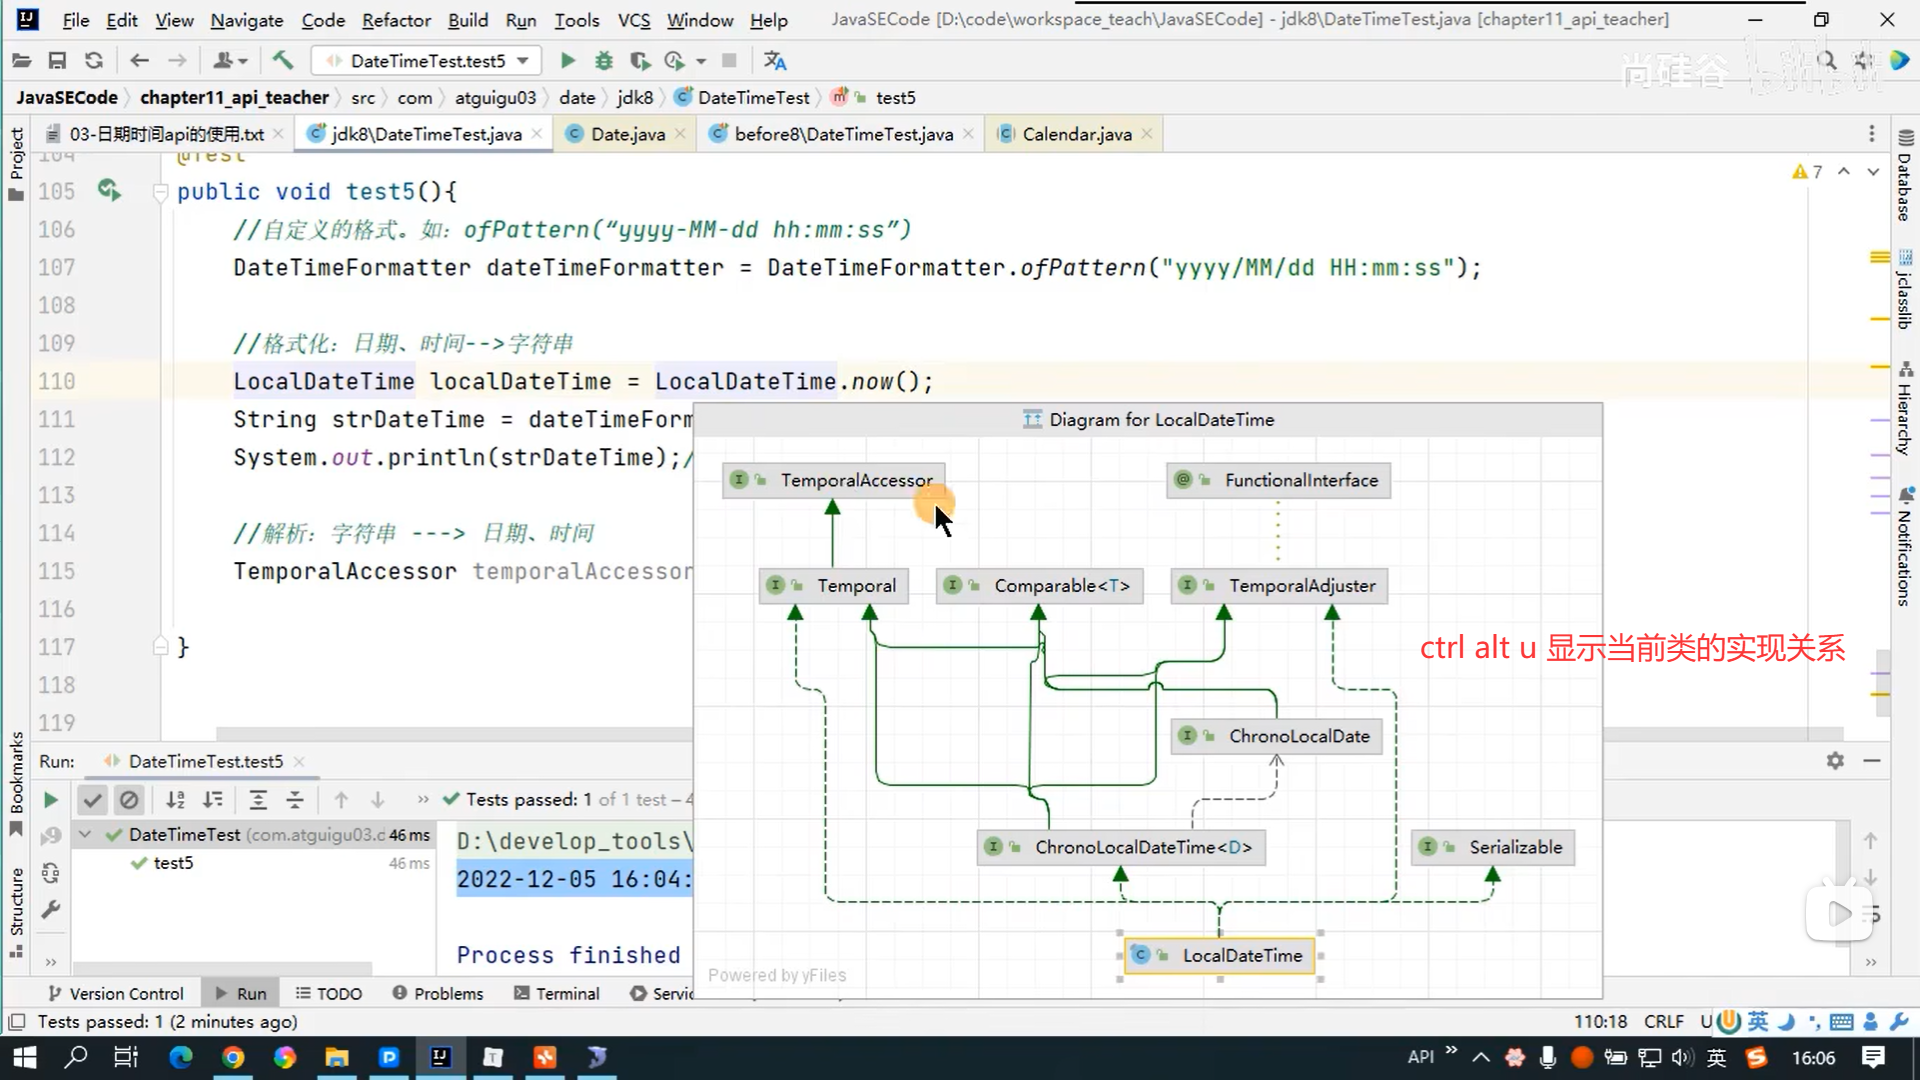This screenshot has height=1080, width=1920.
Task: Click the Build project hammer icon
Action: point(283,61)
